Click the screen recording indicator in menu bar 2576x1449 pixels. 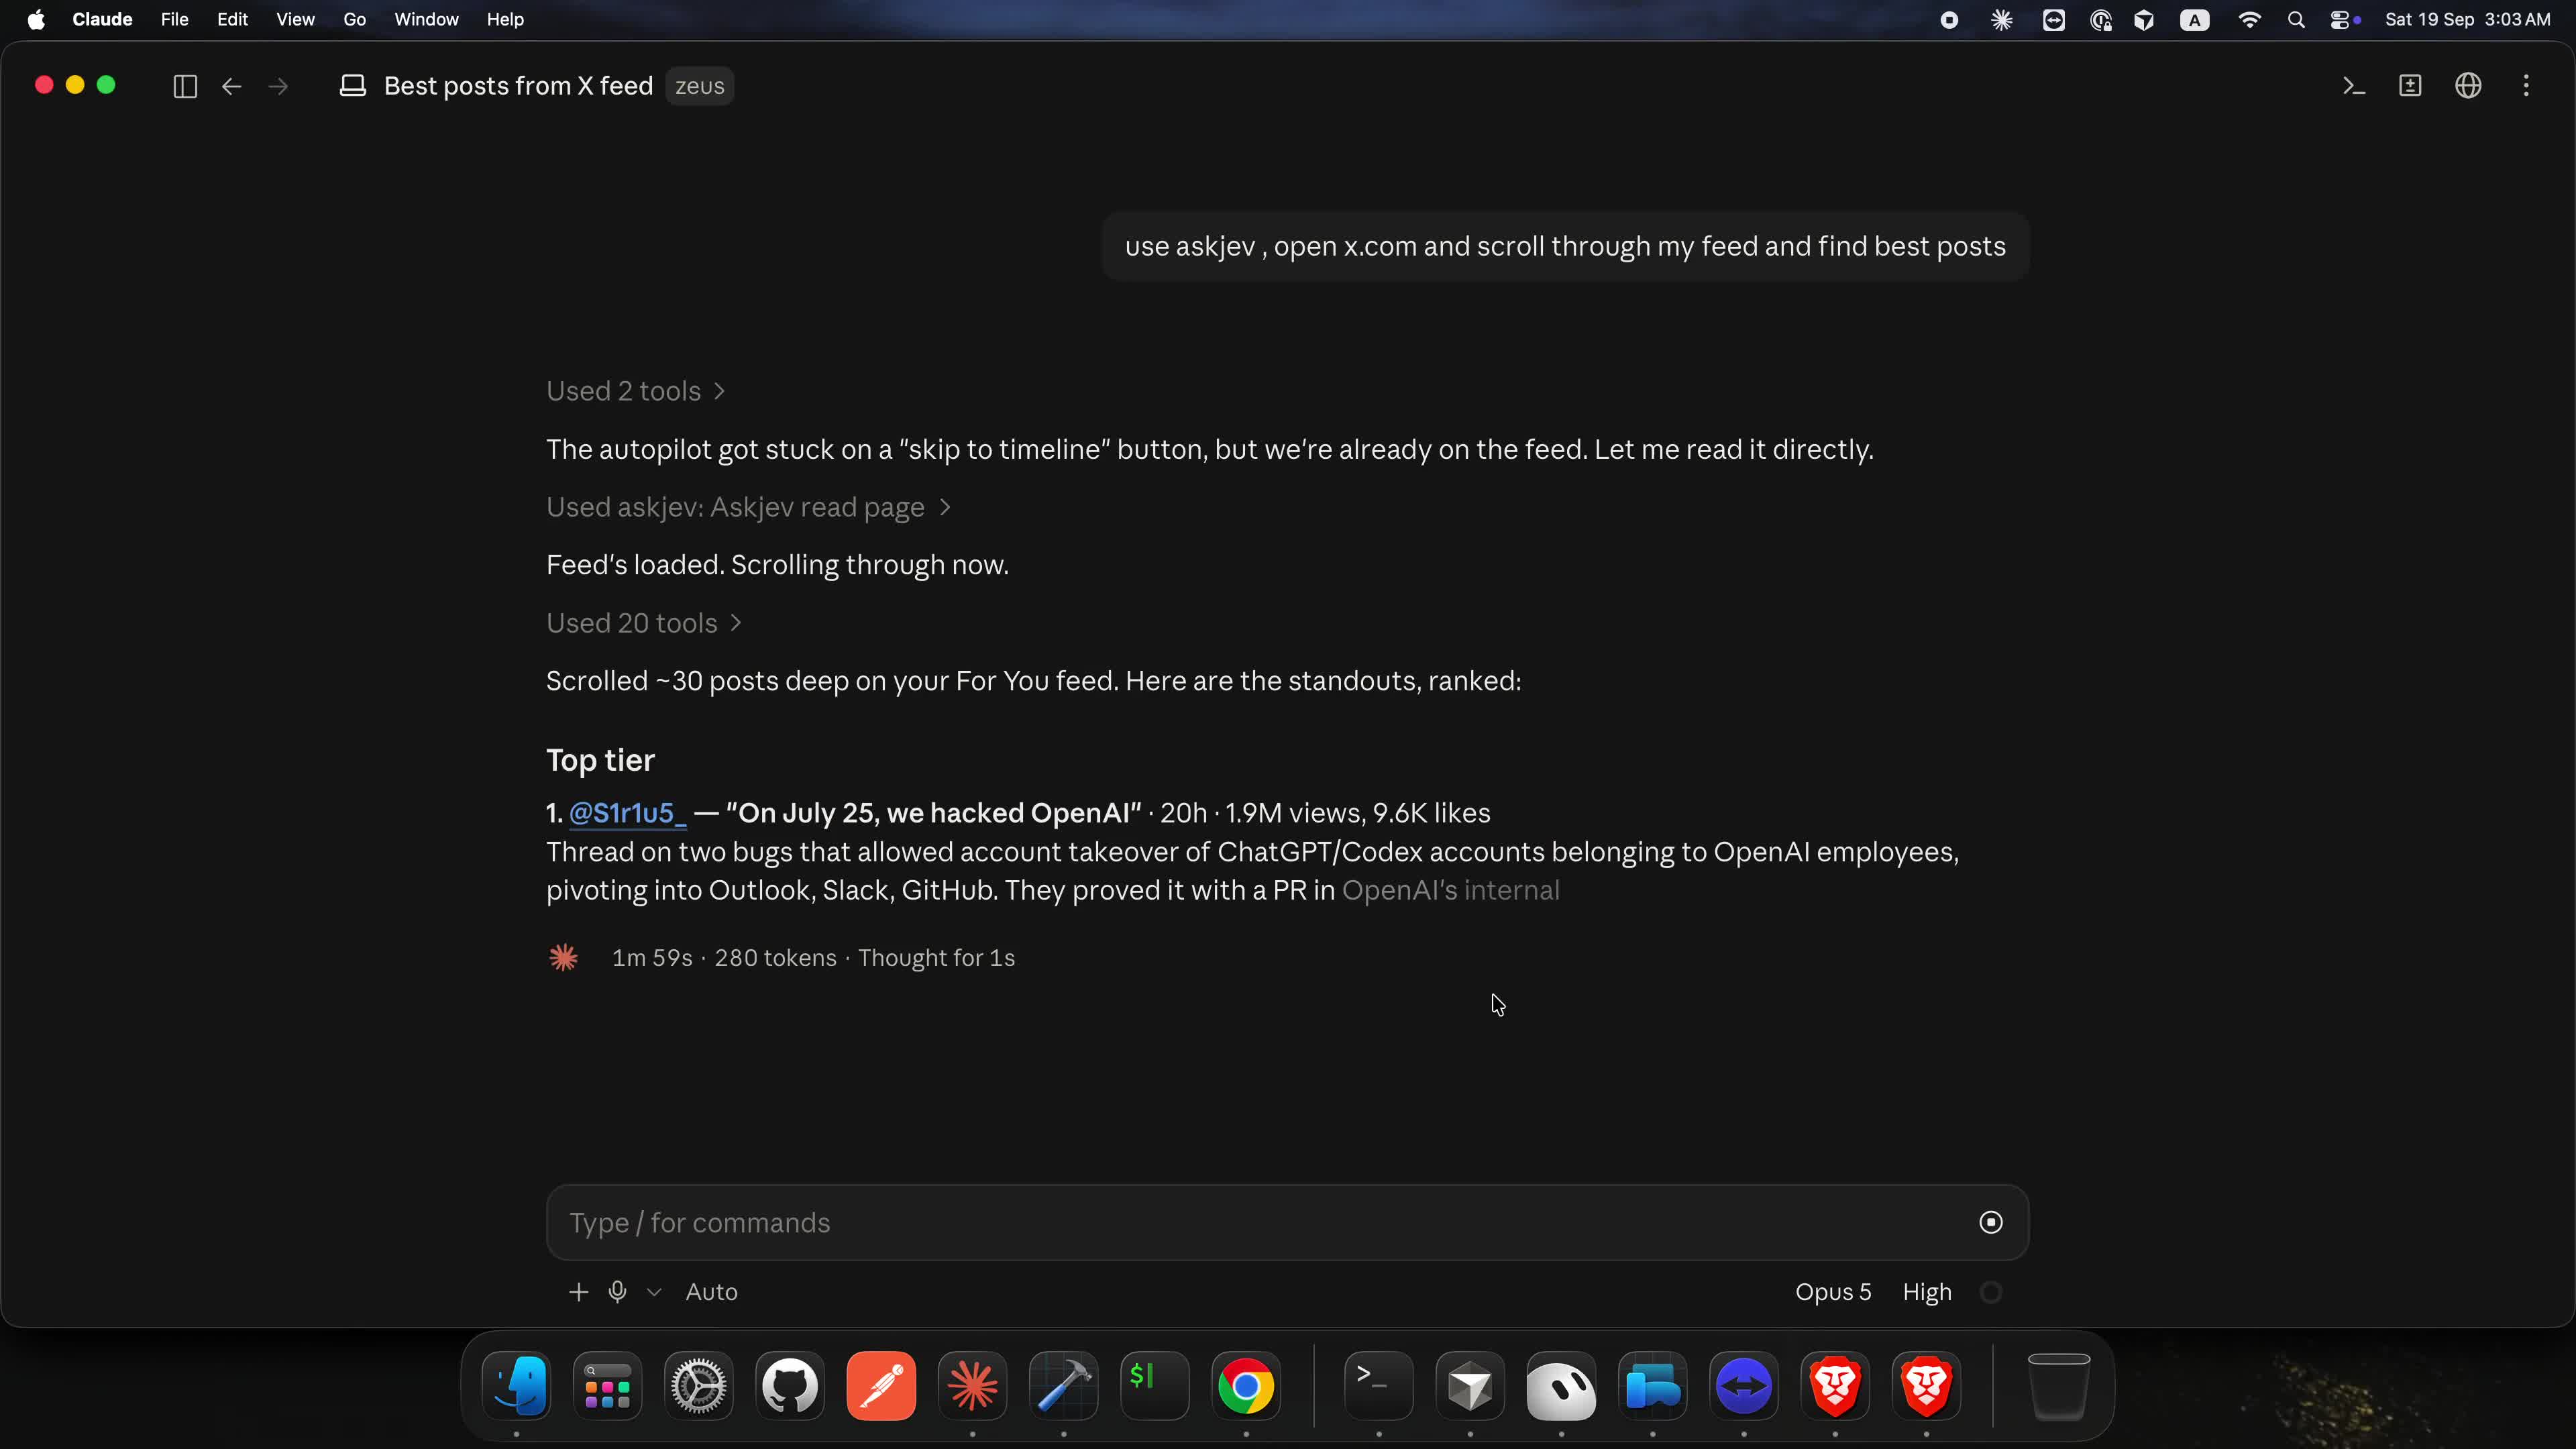click(1949, 20)
